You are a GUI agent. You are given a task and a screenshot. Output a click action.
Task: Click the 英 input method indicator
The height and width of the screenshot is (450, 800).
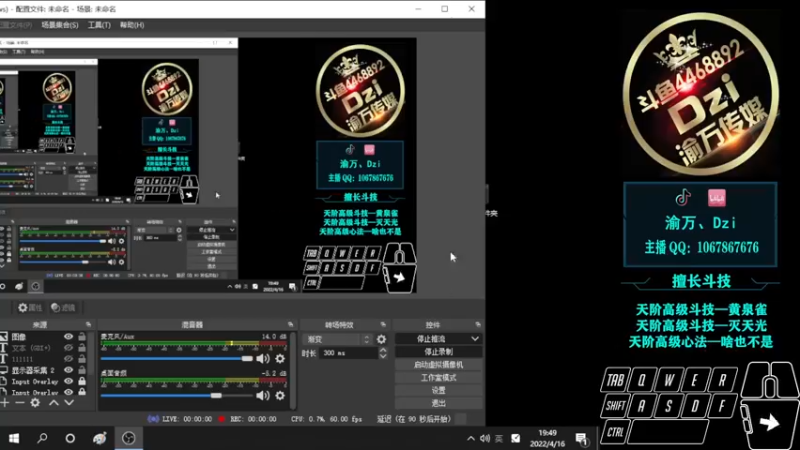click(x=499, y=438)
